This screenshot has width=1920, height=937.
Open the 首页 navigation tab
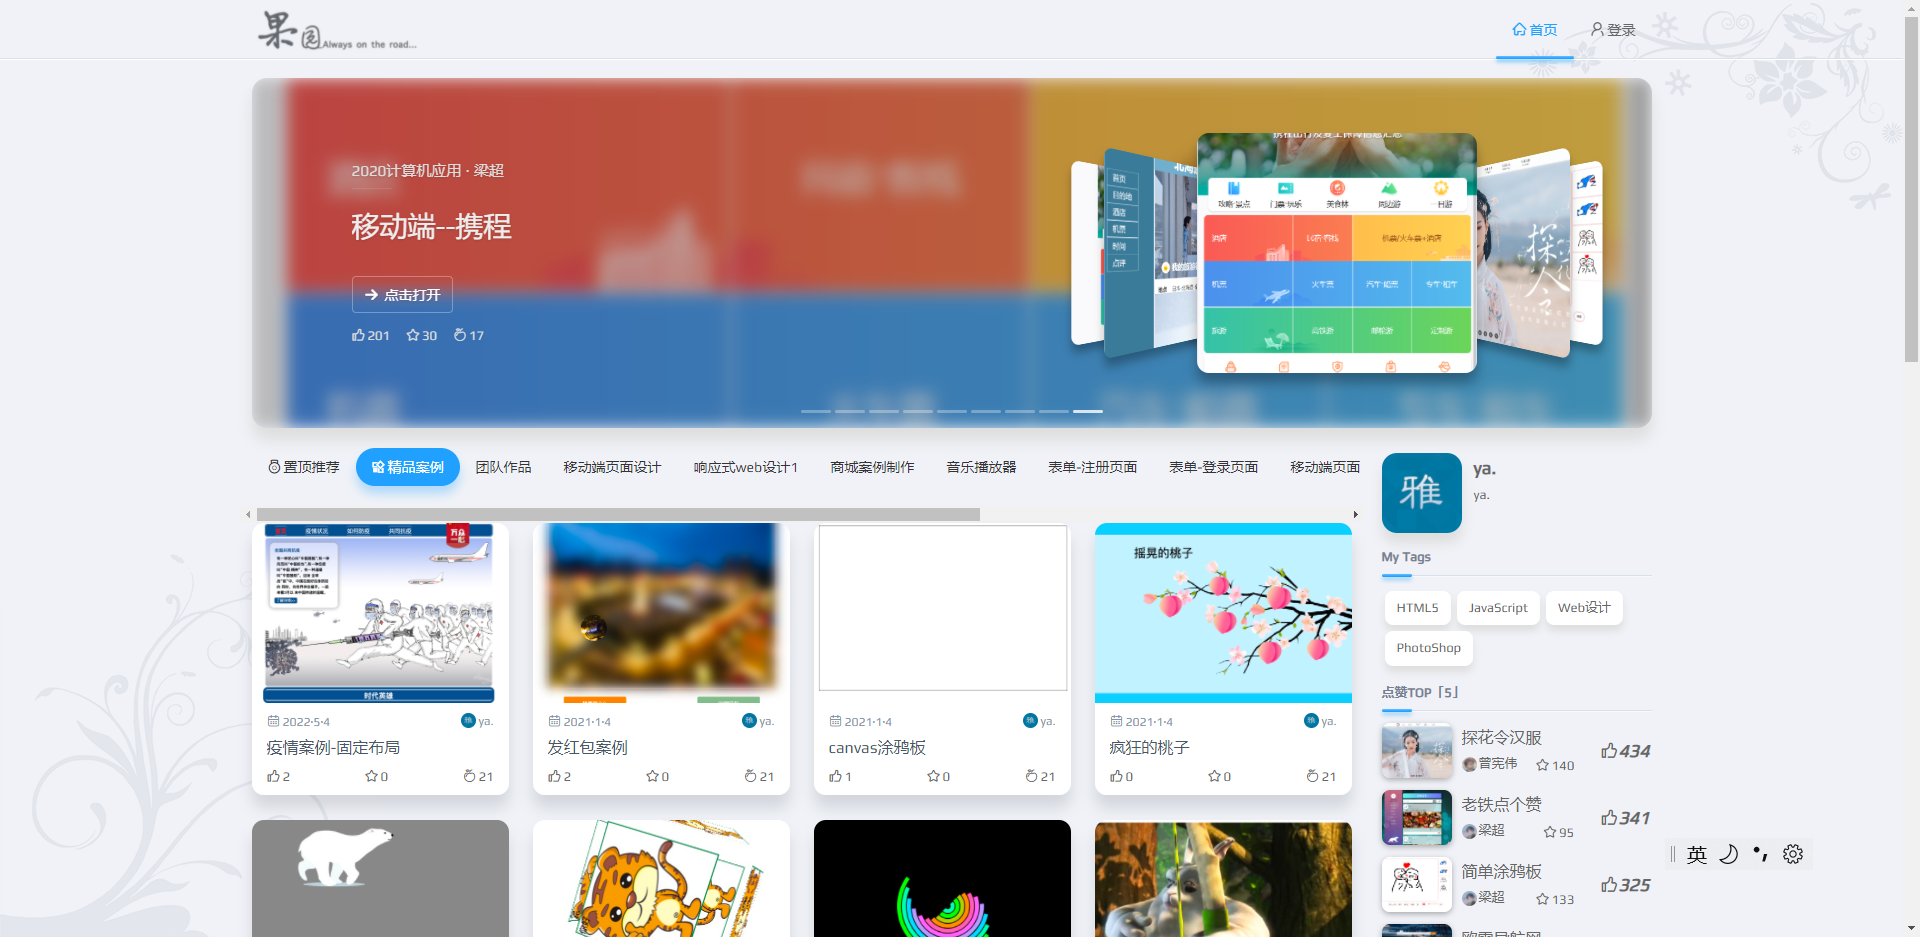[1534, 30]
